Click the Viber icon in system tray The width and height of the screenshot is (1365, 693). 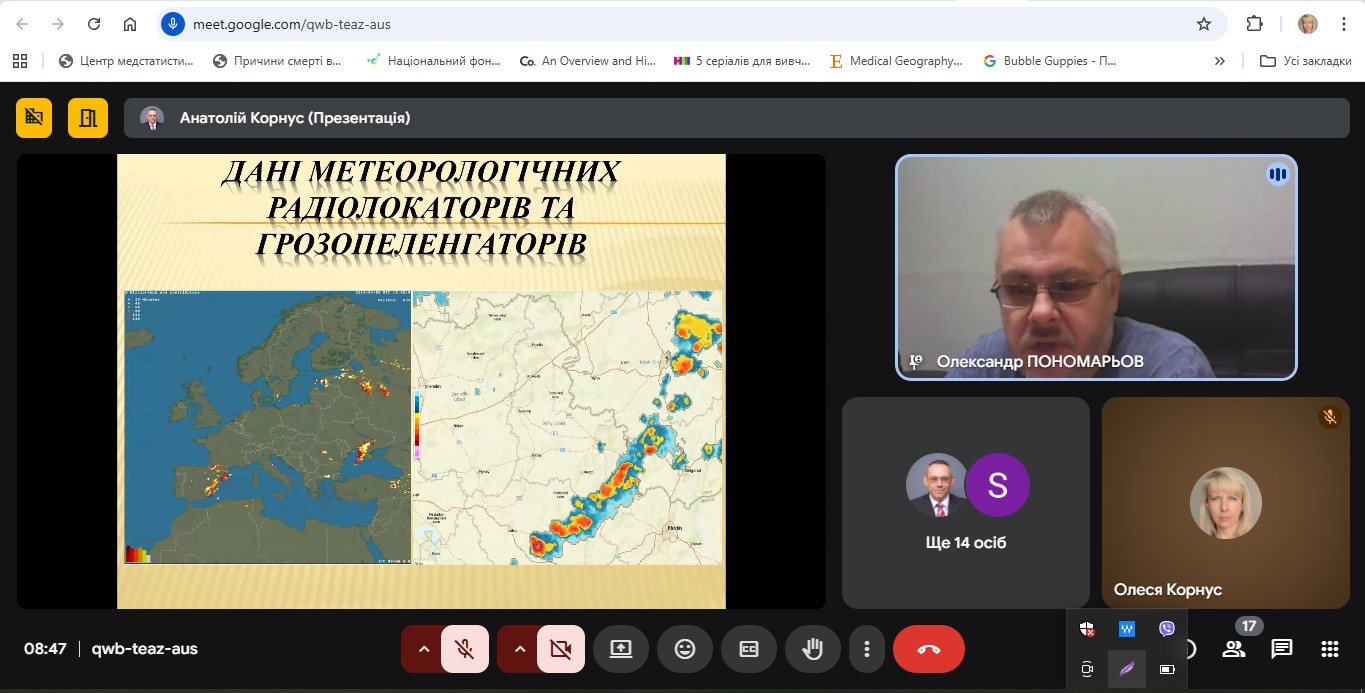click(x=1166, y=629)
